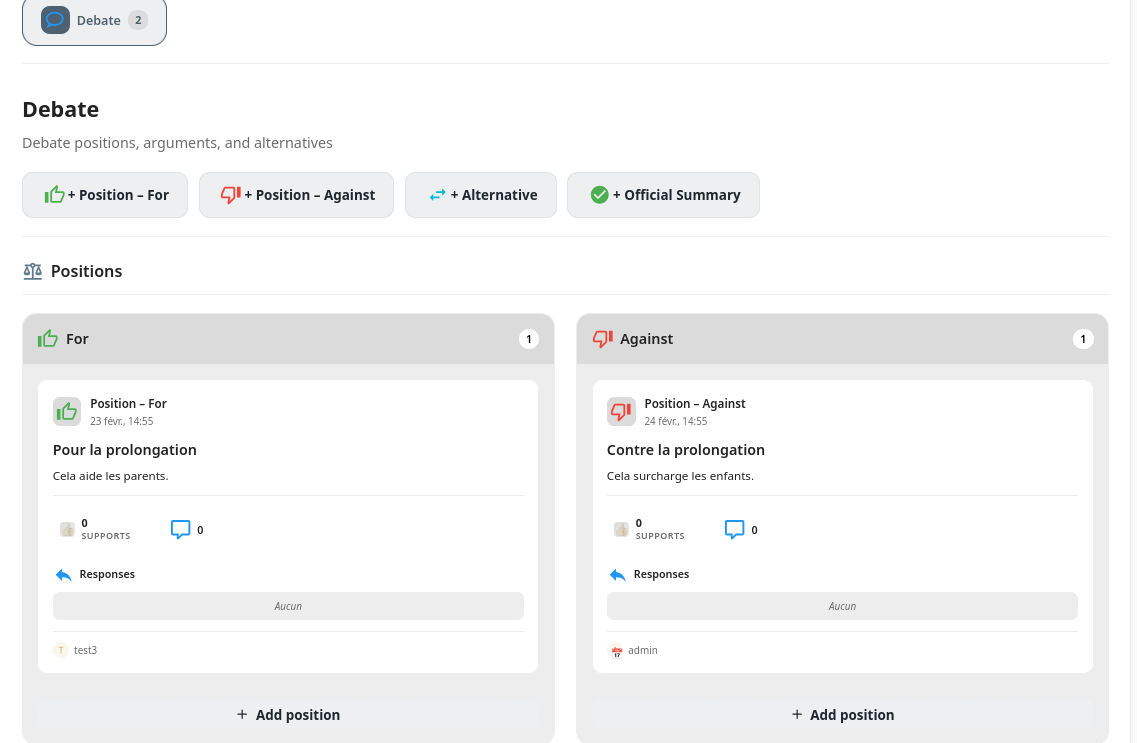Click the test3 author avatar on the For card
The image size is (1137, 743).
tap(61, 650)
